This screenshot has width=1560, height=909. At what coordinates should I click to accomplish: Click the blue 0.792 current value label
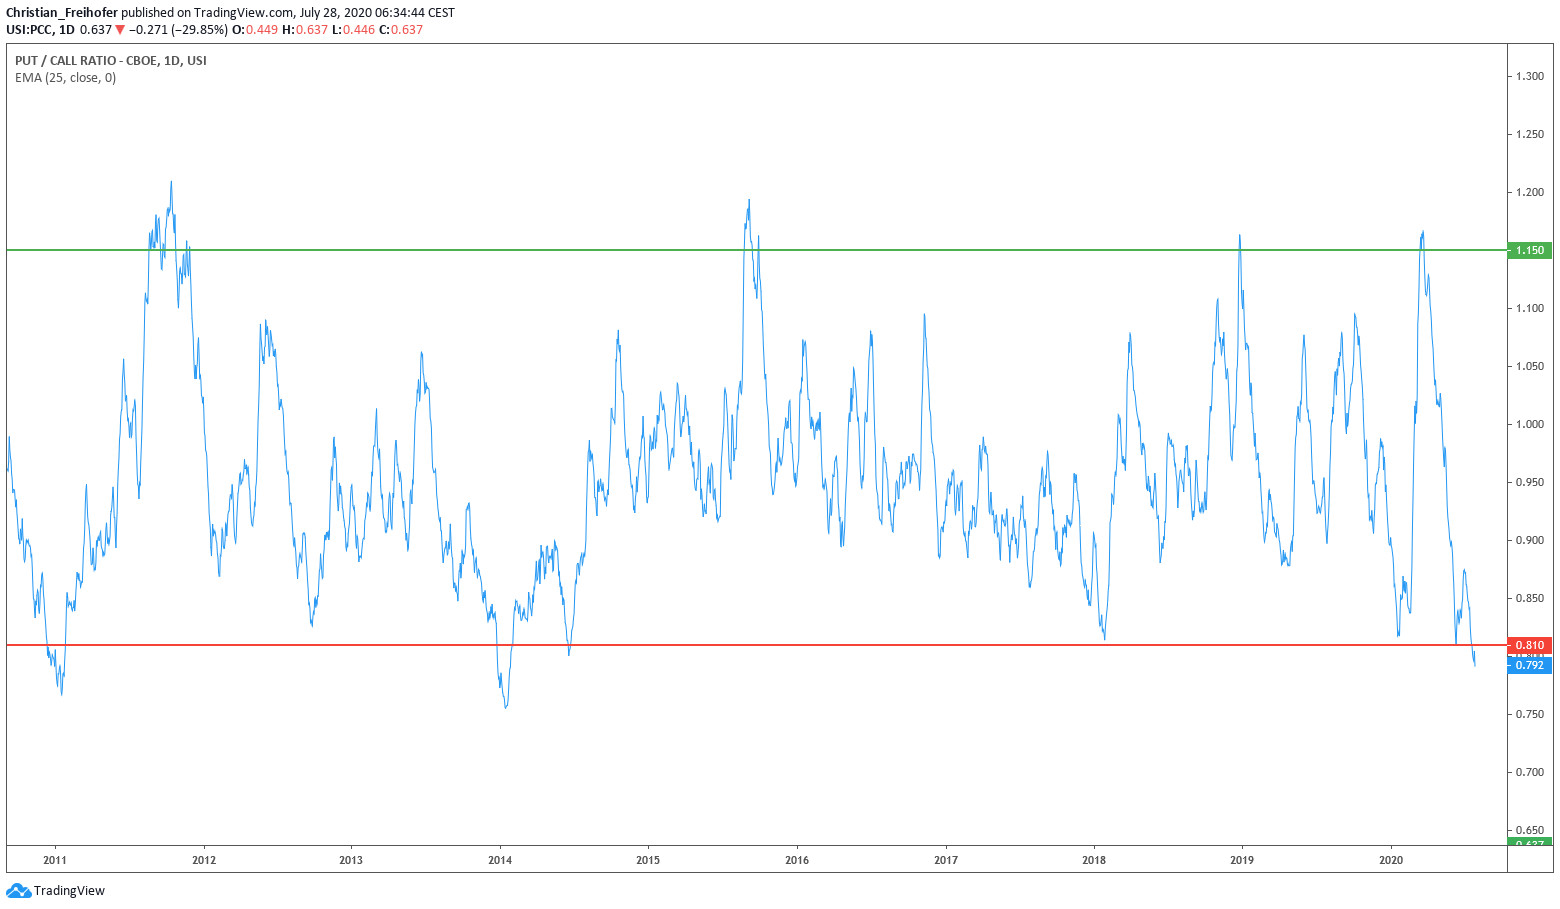(1529, 665)
